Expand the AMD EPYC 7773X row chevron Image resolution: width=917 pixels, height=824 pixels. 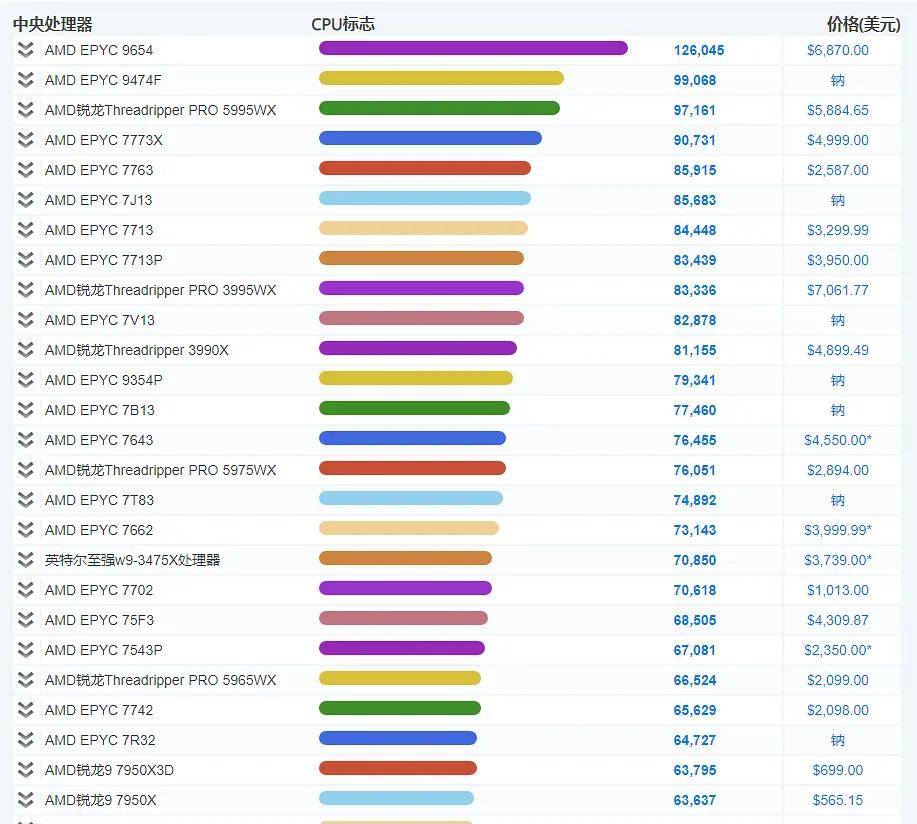tap(25, 140)
